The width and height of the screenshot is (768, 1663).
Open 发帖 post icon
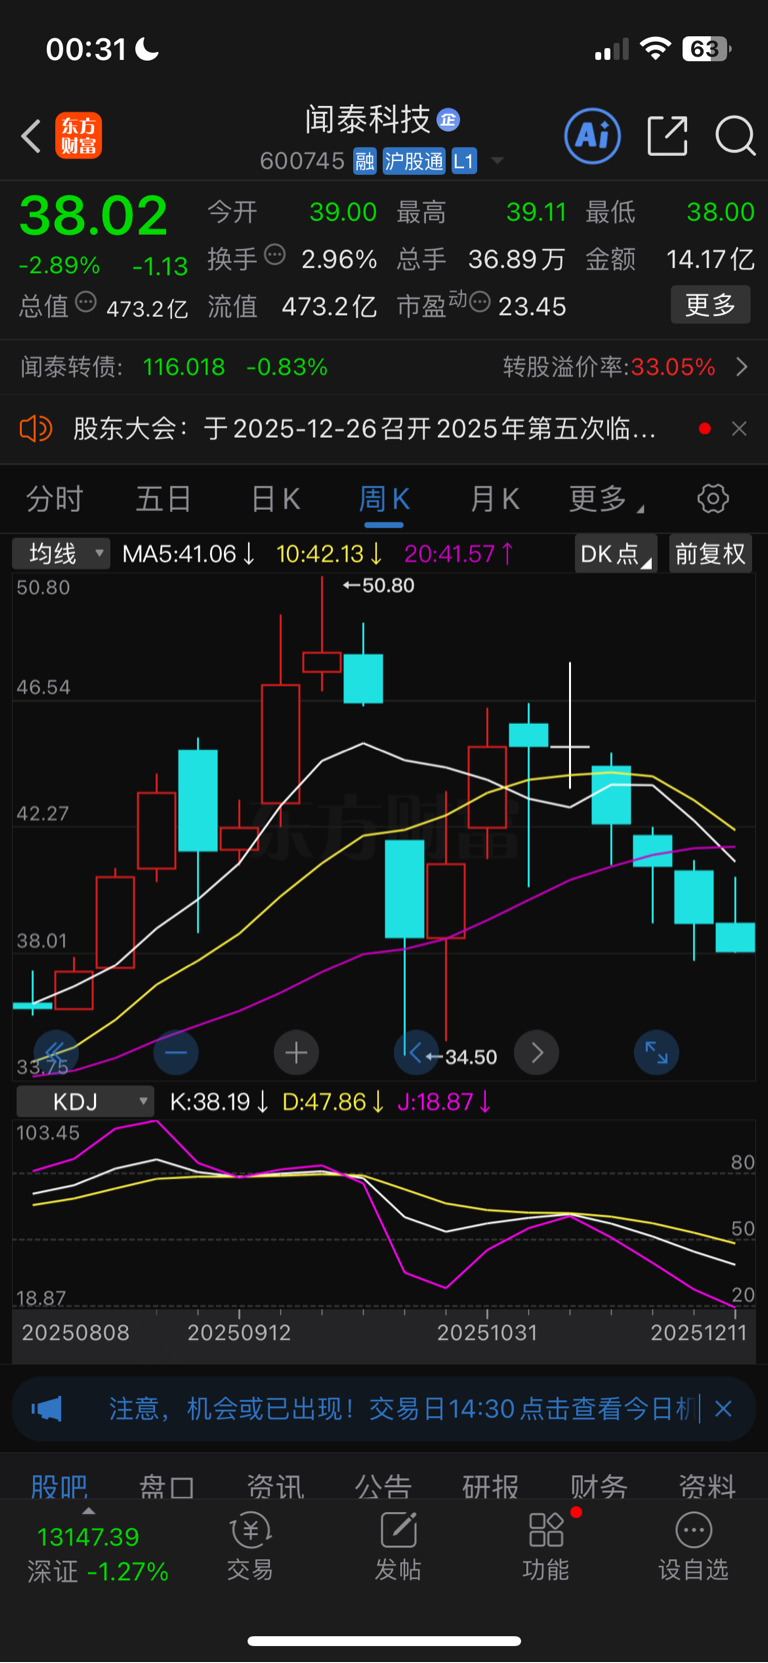pyautogui.click(x=398, y=1546)
